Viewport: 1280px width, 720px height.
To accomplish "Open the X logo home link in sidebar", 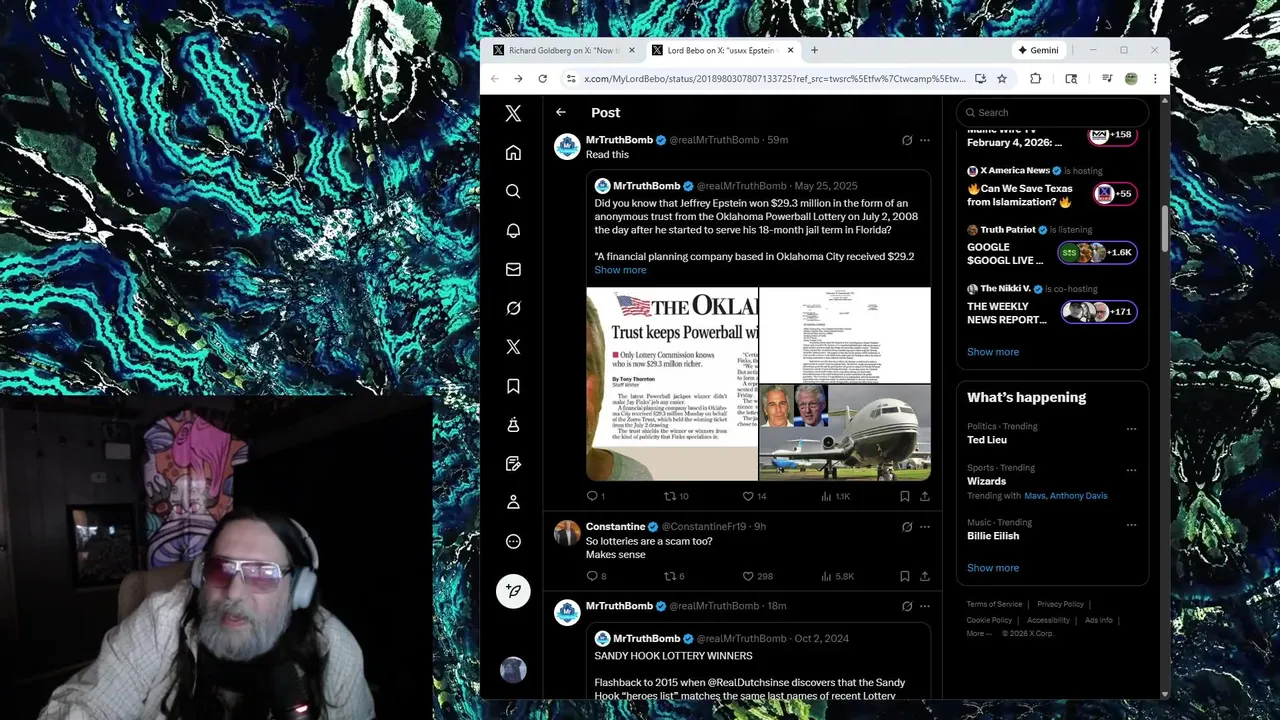I will pos(513,114).
